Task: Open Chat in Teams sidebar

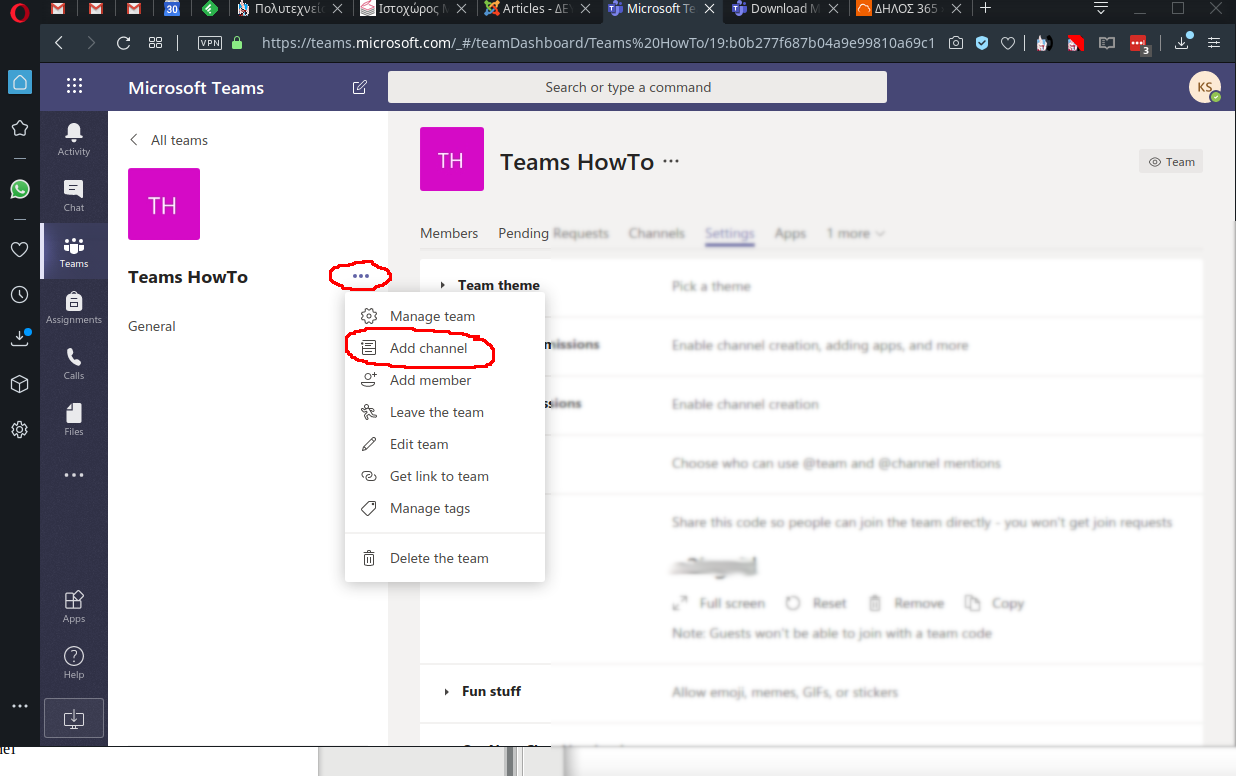Action: pyautogui.click(x=74, y=194)
